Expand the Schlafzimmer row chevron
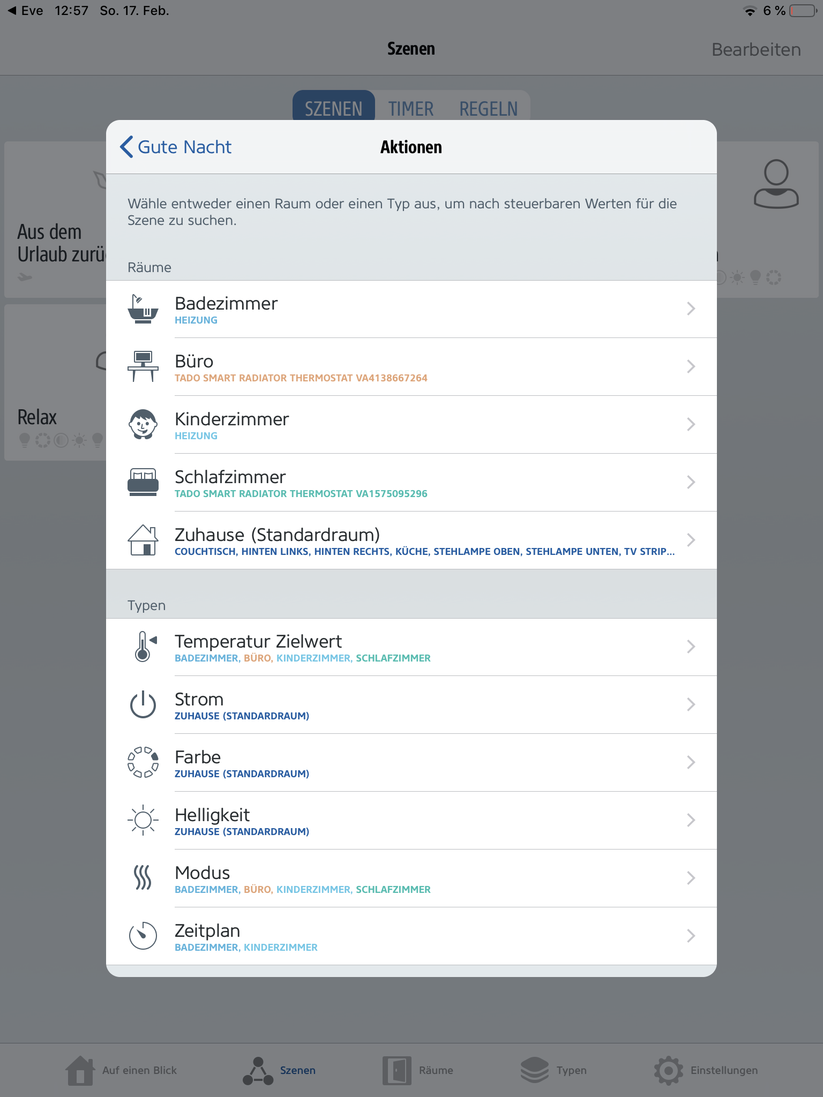This screenshot has width=823, height=1097. (x=691, y=482)
